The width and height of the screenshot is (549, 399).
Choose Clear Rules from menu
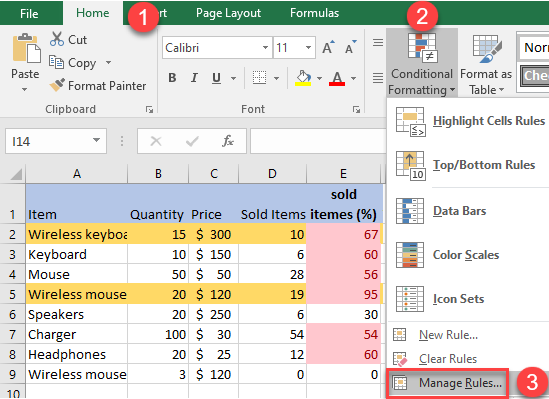(448, 359)
